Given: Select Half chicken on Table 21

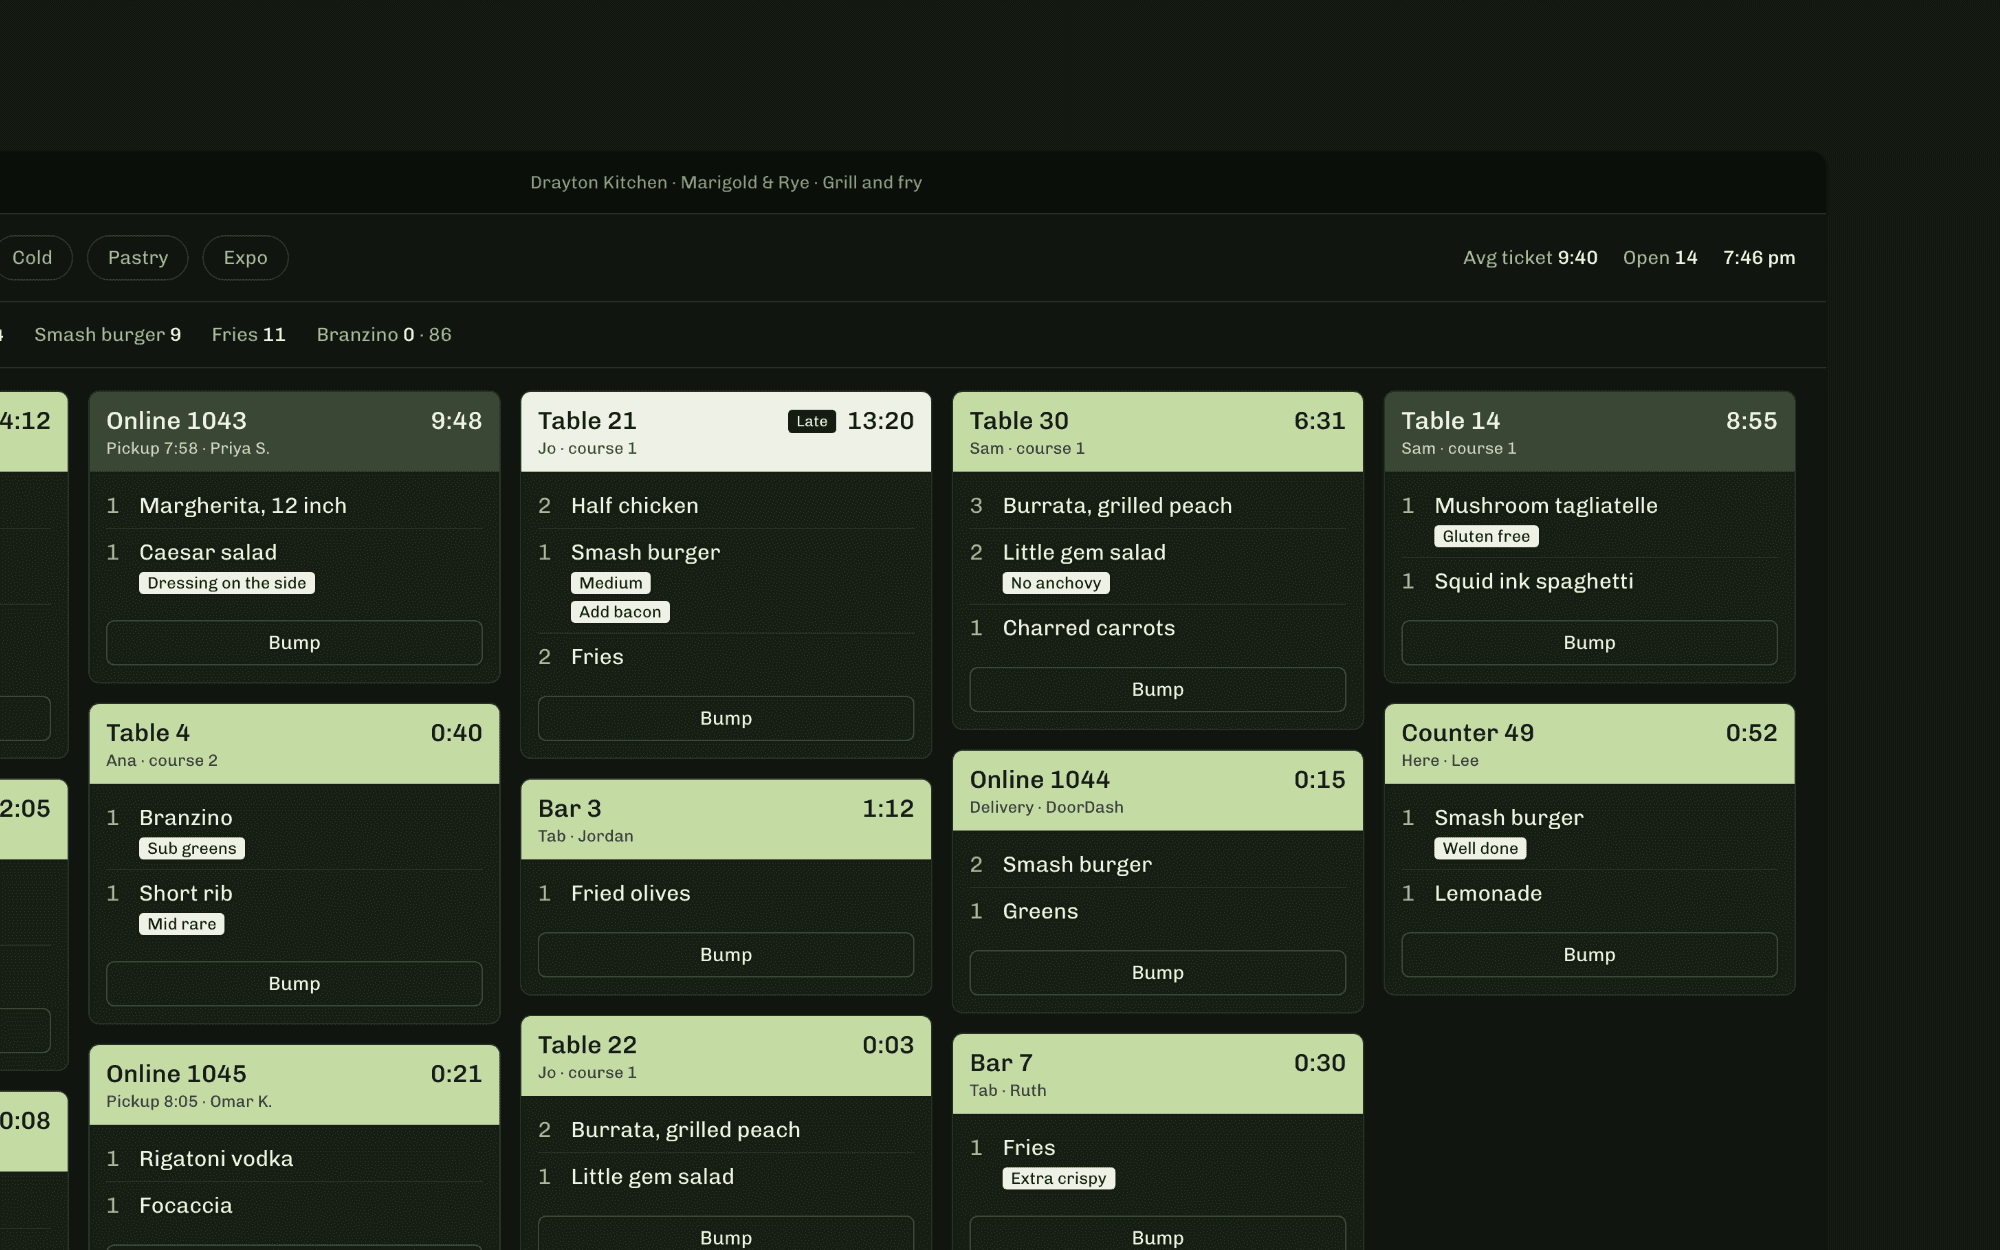Looking at the screenshot, I should (x=726, y=506).
